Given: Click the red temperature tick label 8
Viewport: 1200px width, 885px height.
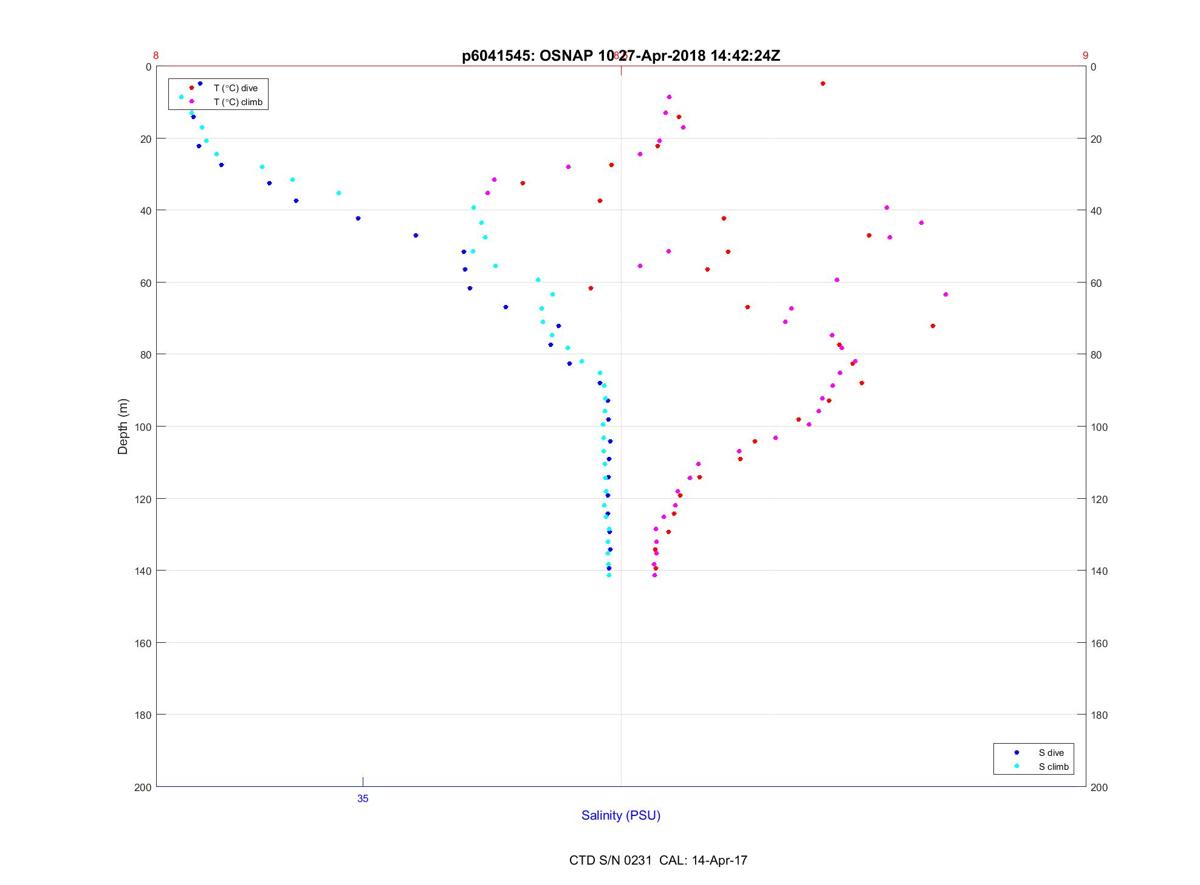Looking at the screenshot, I should [156, 56].
